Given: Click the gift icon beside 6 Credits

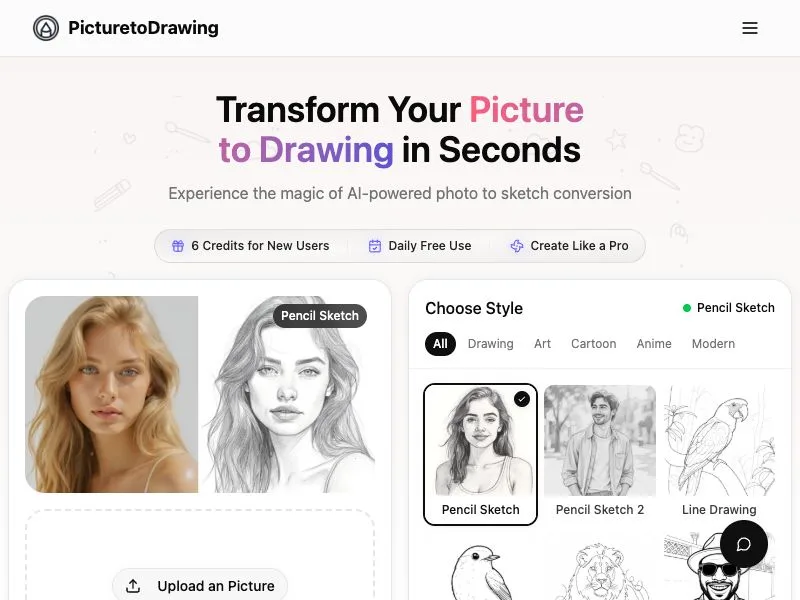Looking at the screenshot, I should coord(178,246).
